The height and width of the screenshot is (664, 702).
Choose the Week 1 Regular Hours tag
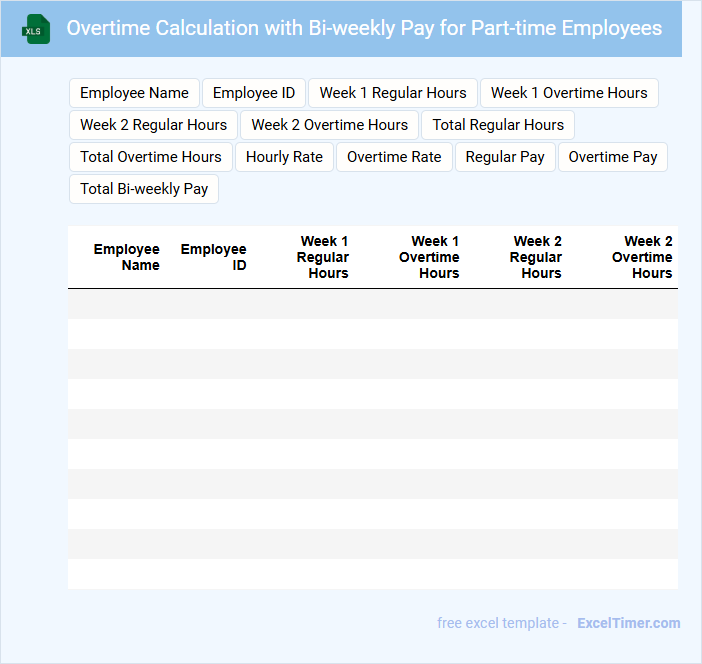(393, 93)
